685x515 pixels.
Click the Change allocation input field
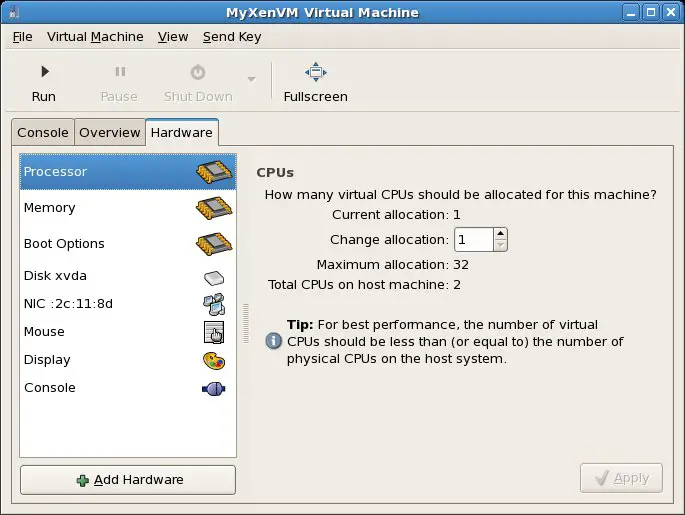click(473, 240)
